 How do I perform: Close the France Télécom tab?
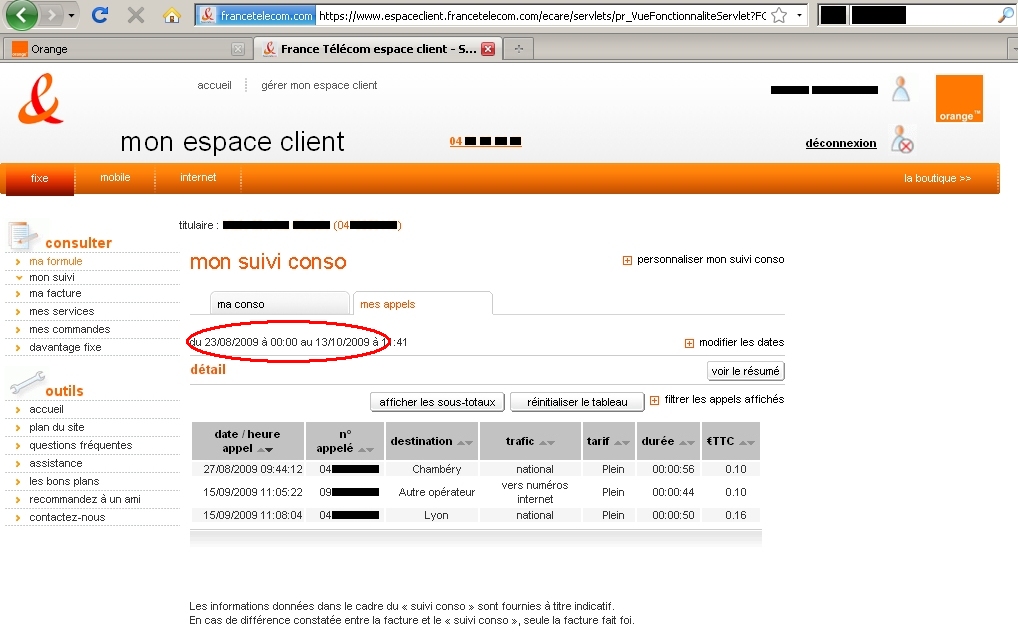(488, 49)
